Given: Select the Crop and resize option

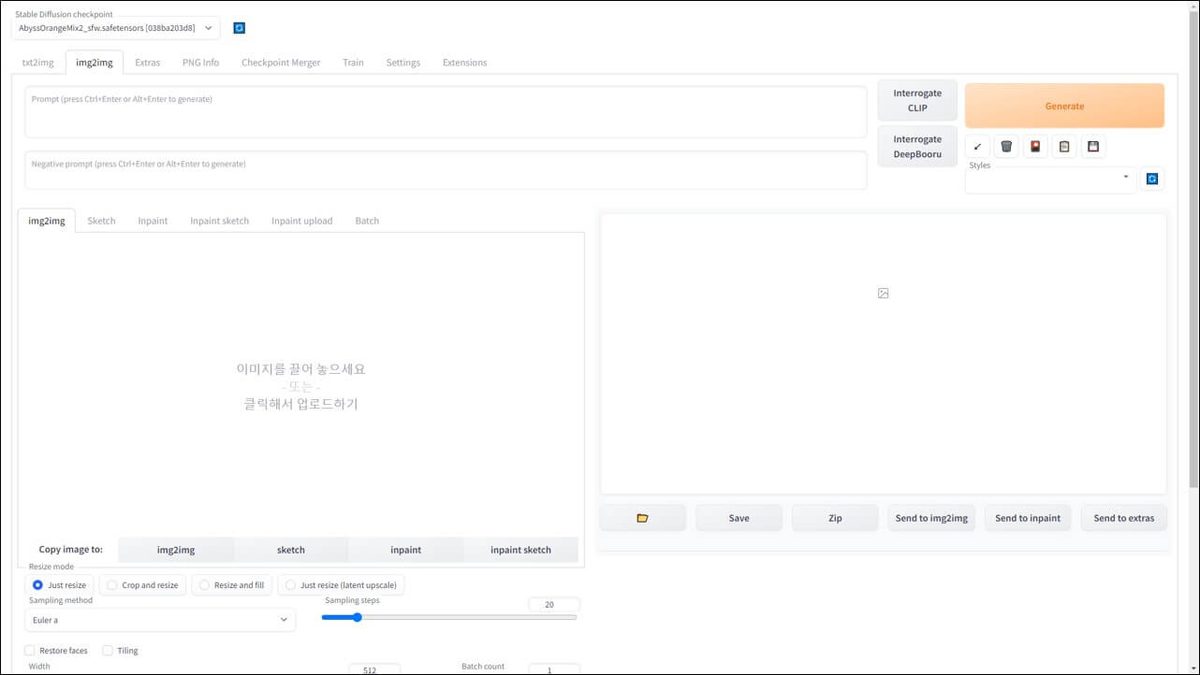Looking at the screenshot, I should point(143,585).
